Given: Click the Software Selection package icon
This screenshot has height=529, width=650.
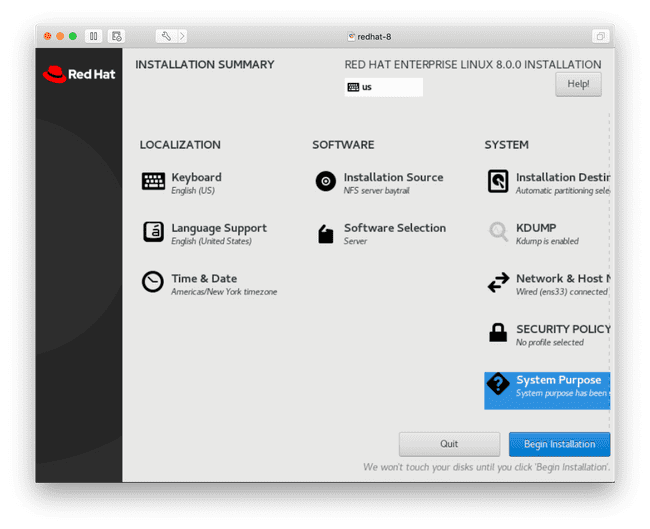Looking at the screenshot, I should (325, 234).
